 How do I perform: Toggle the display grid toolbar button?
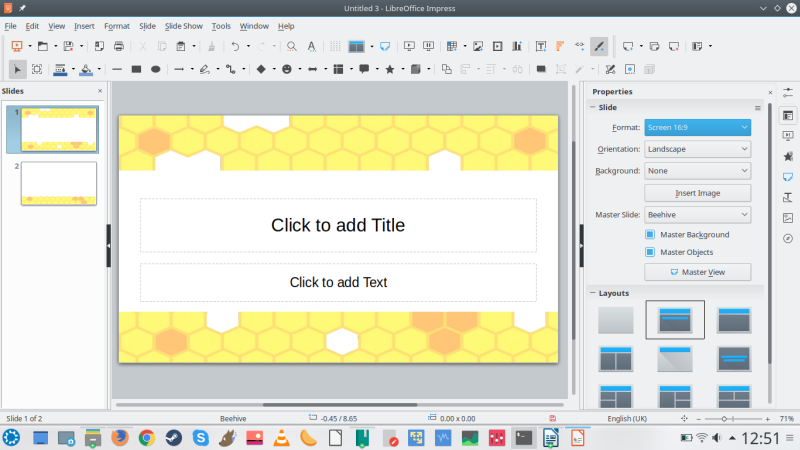[x=335, y=46]
